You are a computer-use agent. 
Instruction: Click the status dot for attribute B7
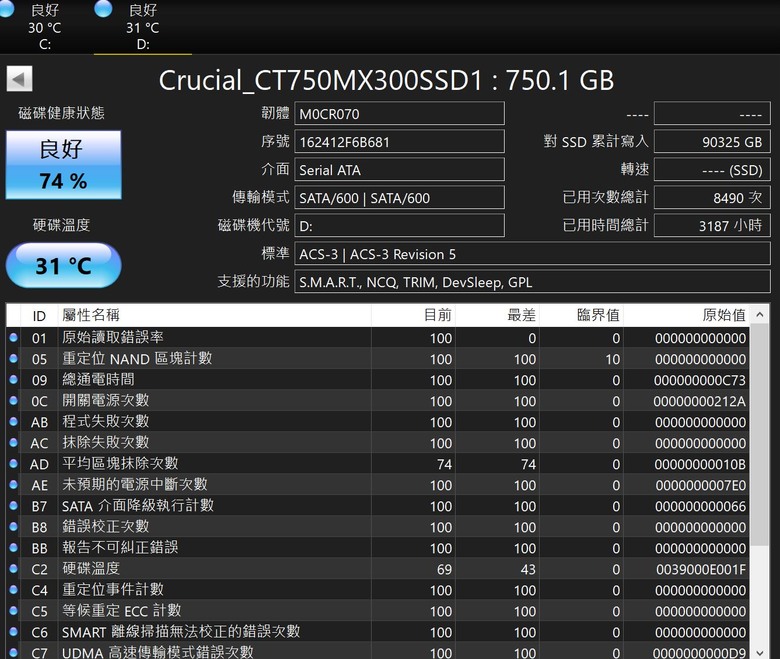pyautogui.click(x=13, y=505)
